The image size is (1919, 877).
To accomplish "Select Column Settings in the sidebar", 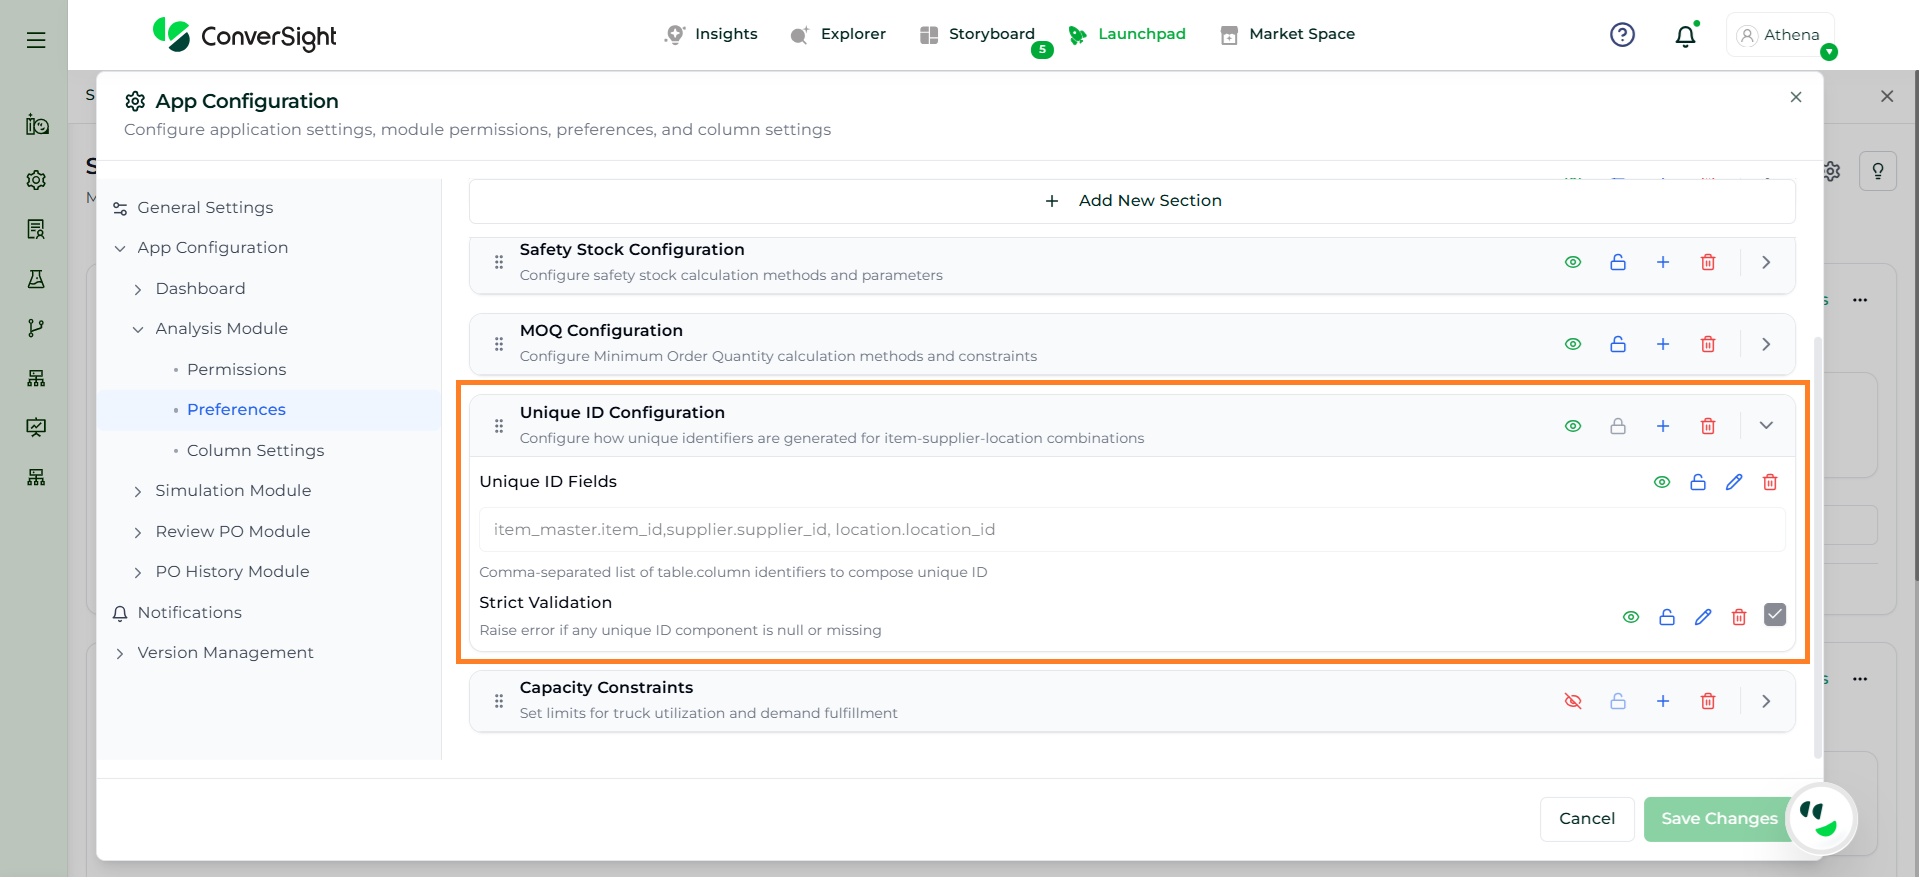I will point(255,450).
